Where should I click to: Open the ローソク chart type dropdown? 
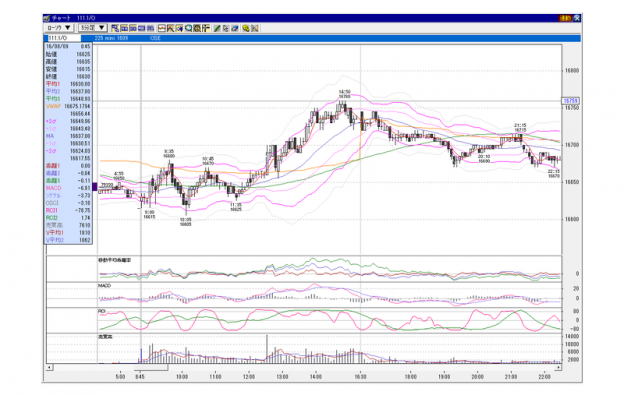coord(58,28)
